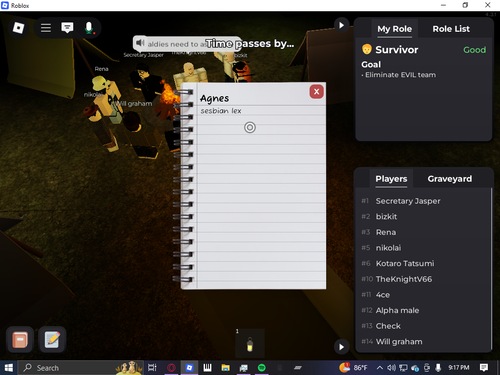The height and width of the screenshot is (375, 500).
Task: Click the Agnes notebook title
Action: coord(215,99)
